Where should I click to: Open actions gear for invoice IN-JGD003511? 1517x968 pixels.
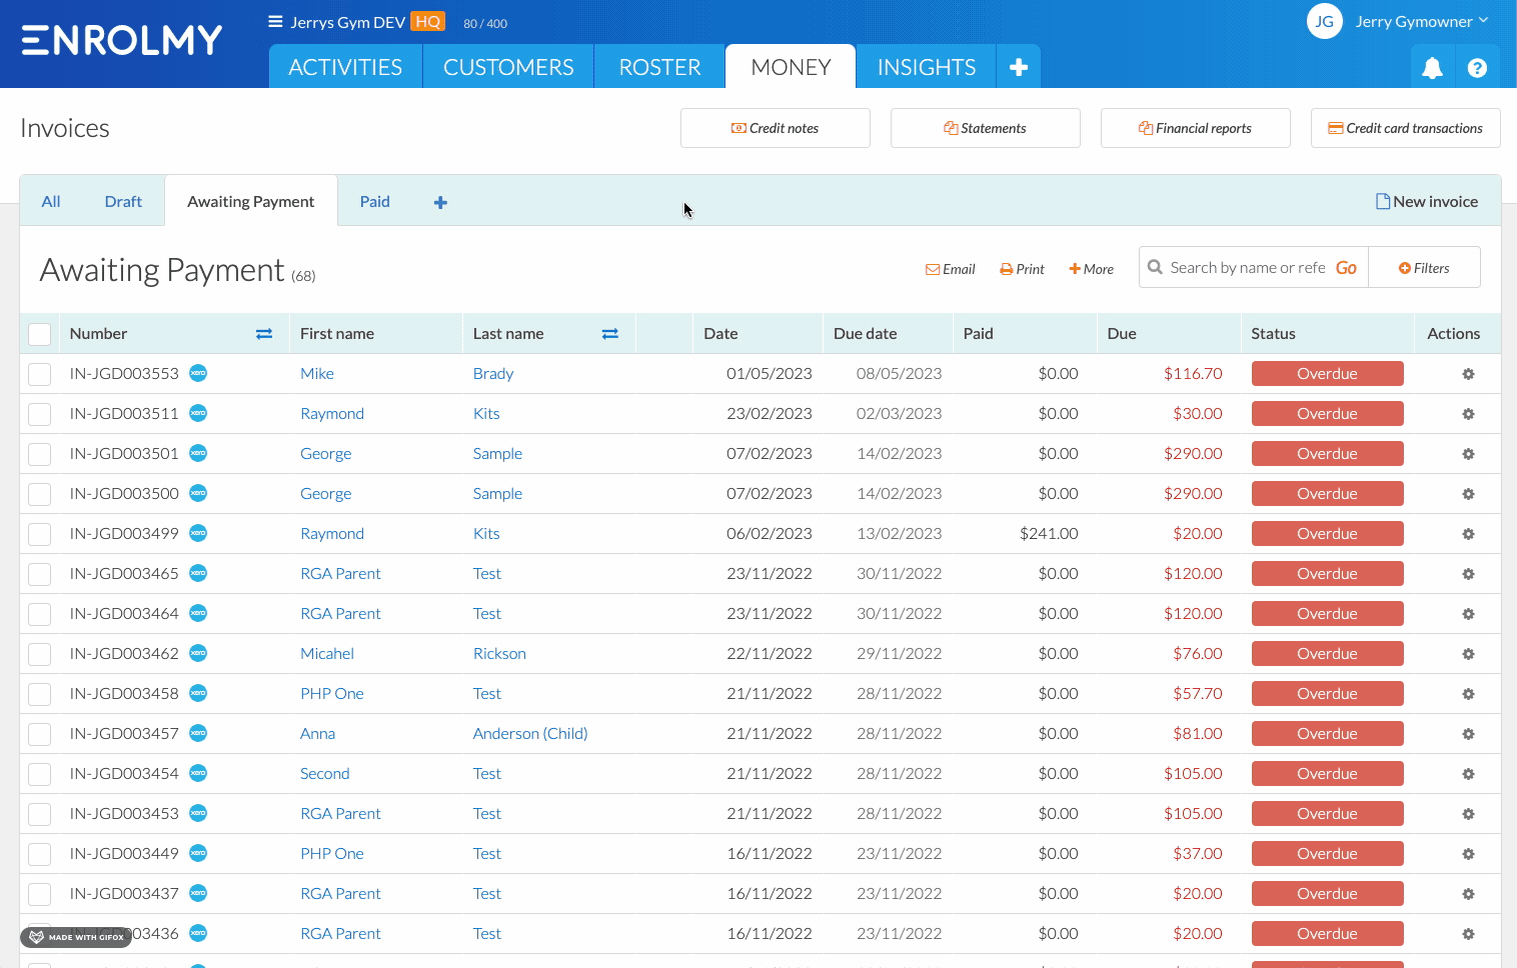pos(1468,414)
